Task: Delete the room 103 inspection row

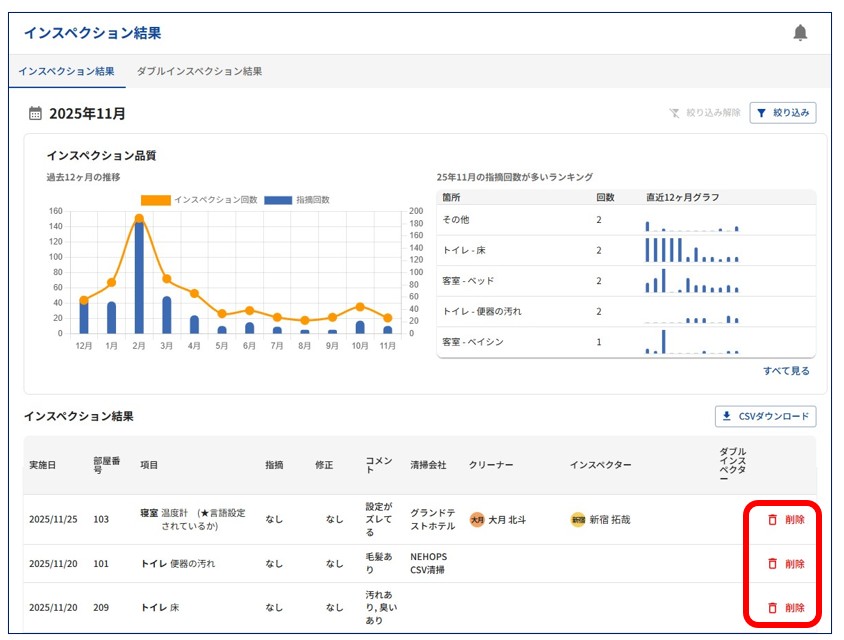Action: tap(785, 520)
